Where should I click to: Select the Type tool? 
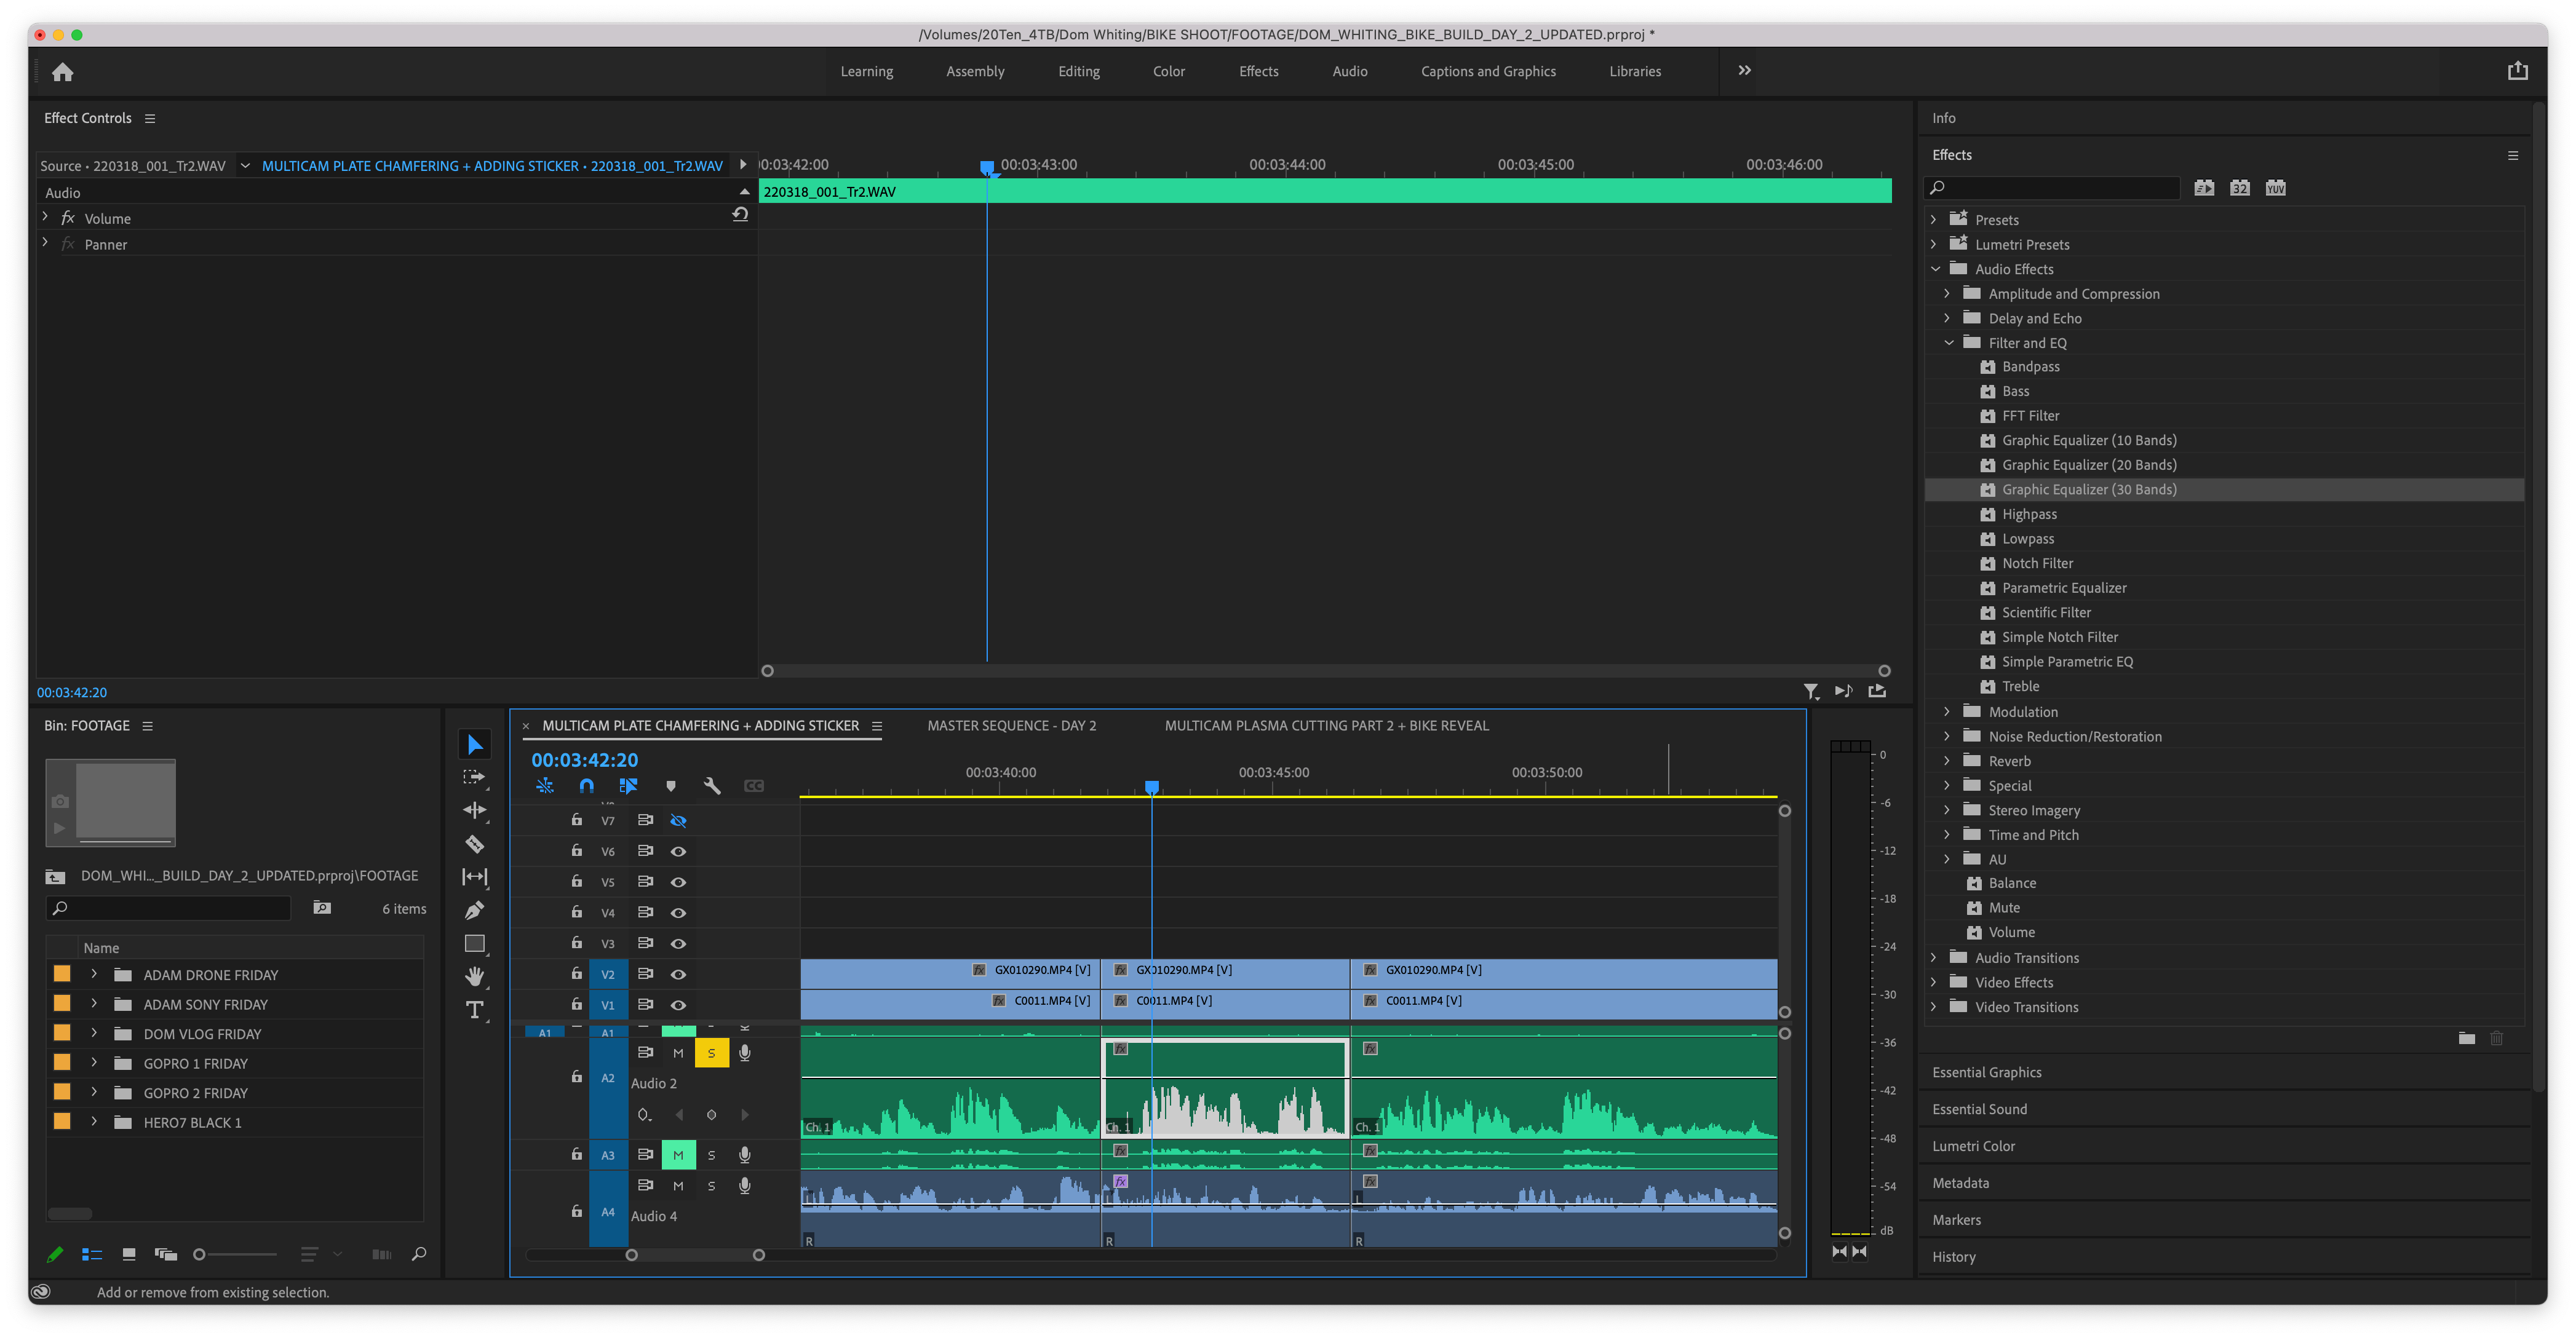pos(474,1011)
